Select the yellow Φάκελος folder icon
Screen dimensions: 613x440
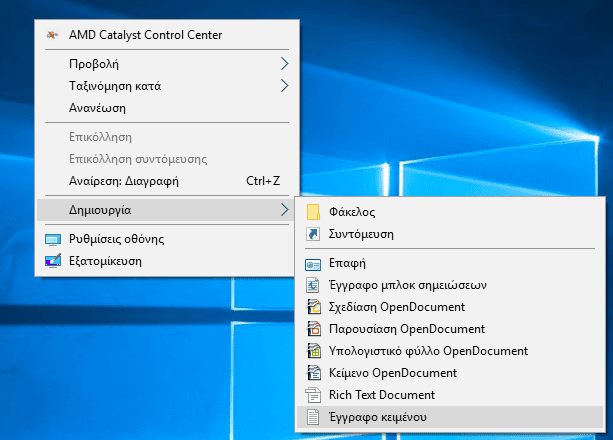point(313,212)
